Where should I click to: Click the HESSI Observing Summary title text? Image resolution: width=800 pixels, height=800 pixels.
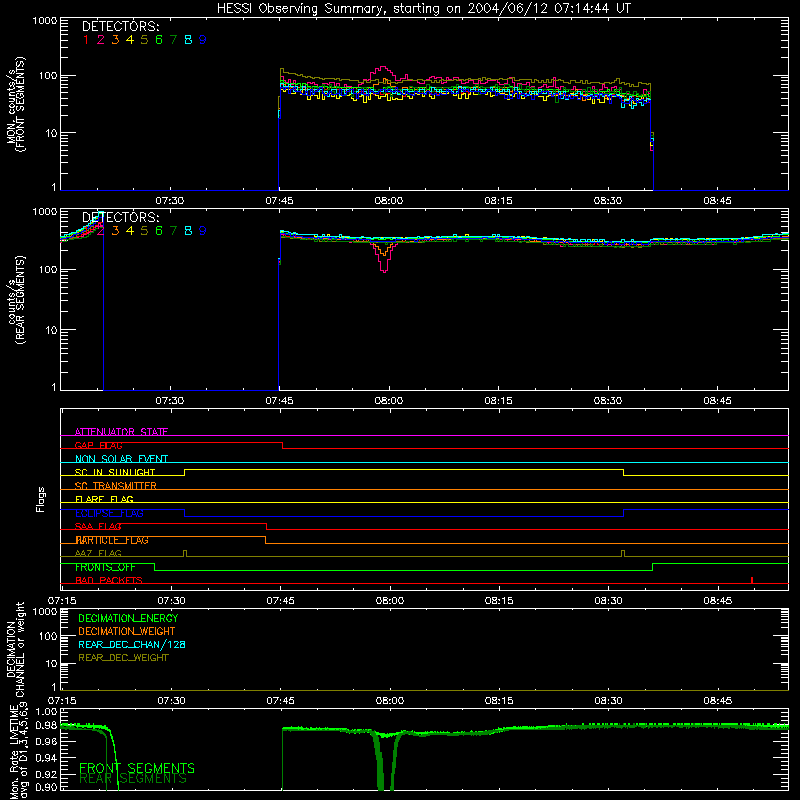click(424, 9)
